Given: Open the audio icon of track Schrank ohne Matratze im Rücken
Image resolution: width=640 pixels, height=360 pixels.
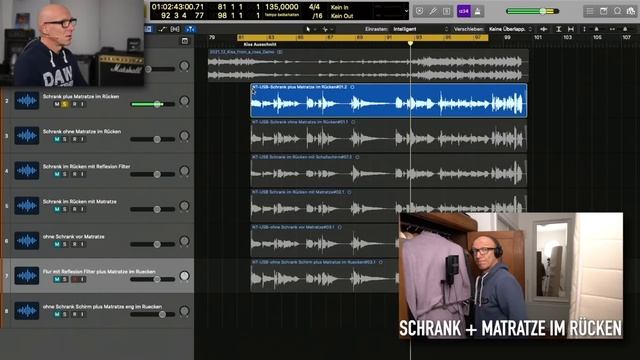Looking at the screenshot, I should (27, 136).
